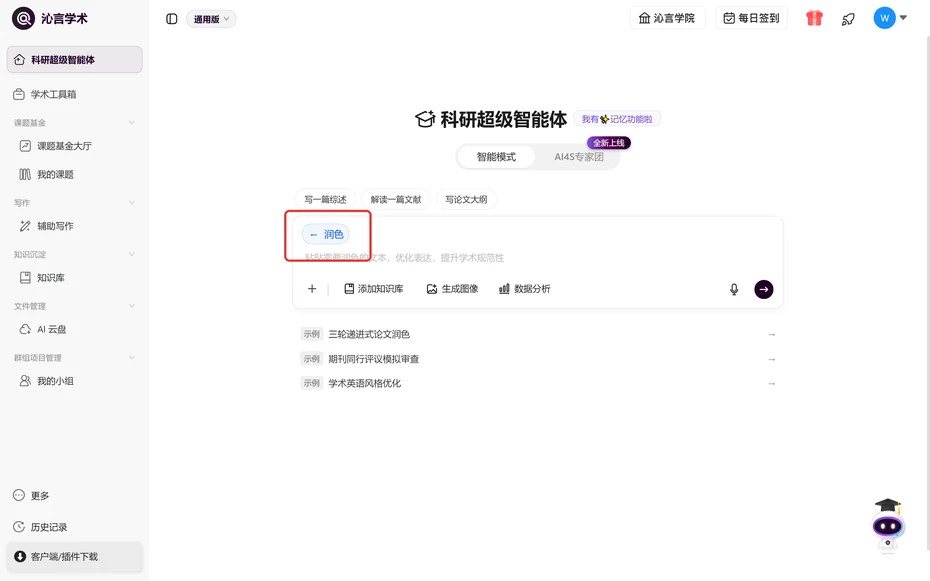Click 生成图像 in input toolbar
This screenshot has width=930, height=581.
pos(453,289)
